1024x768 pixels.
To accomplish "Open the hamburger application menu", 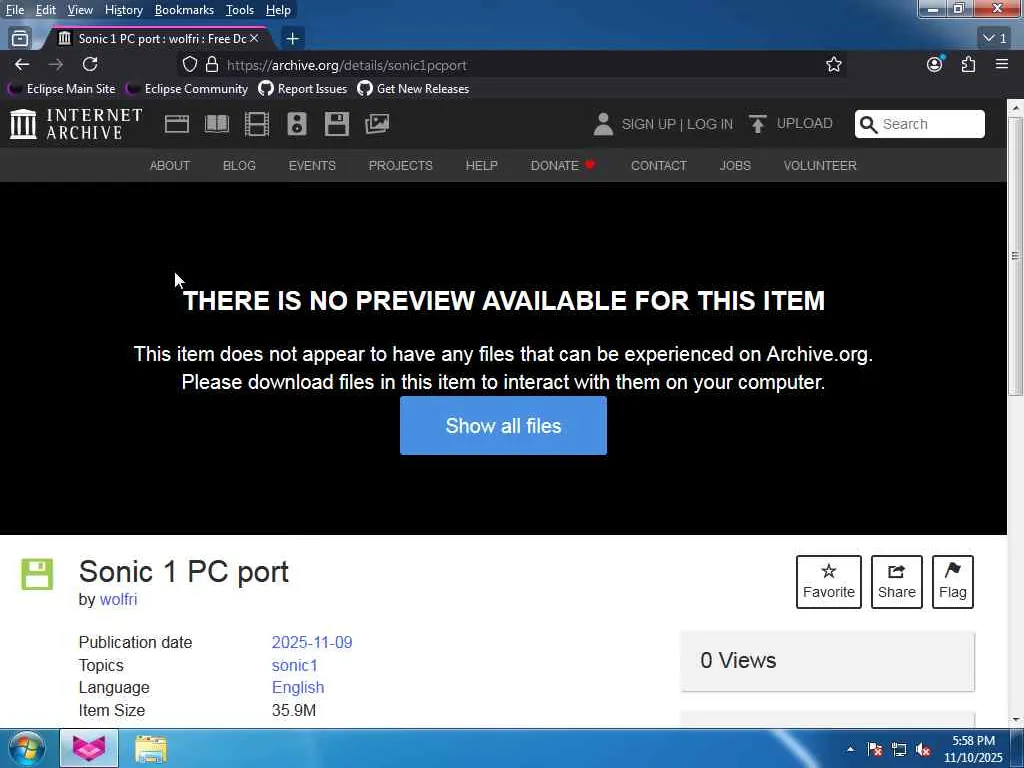I will [x=1002, y=64].
